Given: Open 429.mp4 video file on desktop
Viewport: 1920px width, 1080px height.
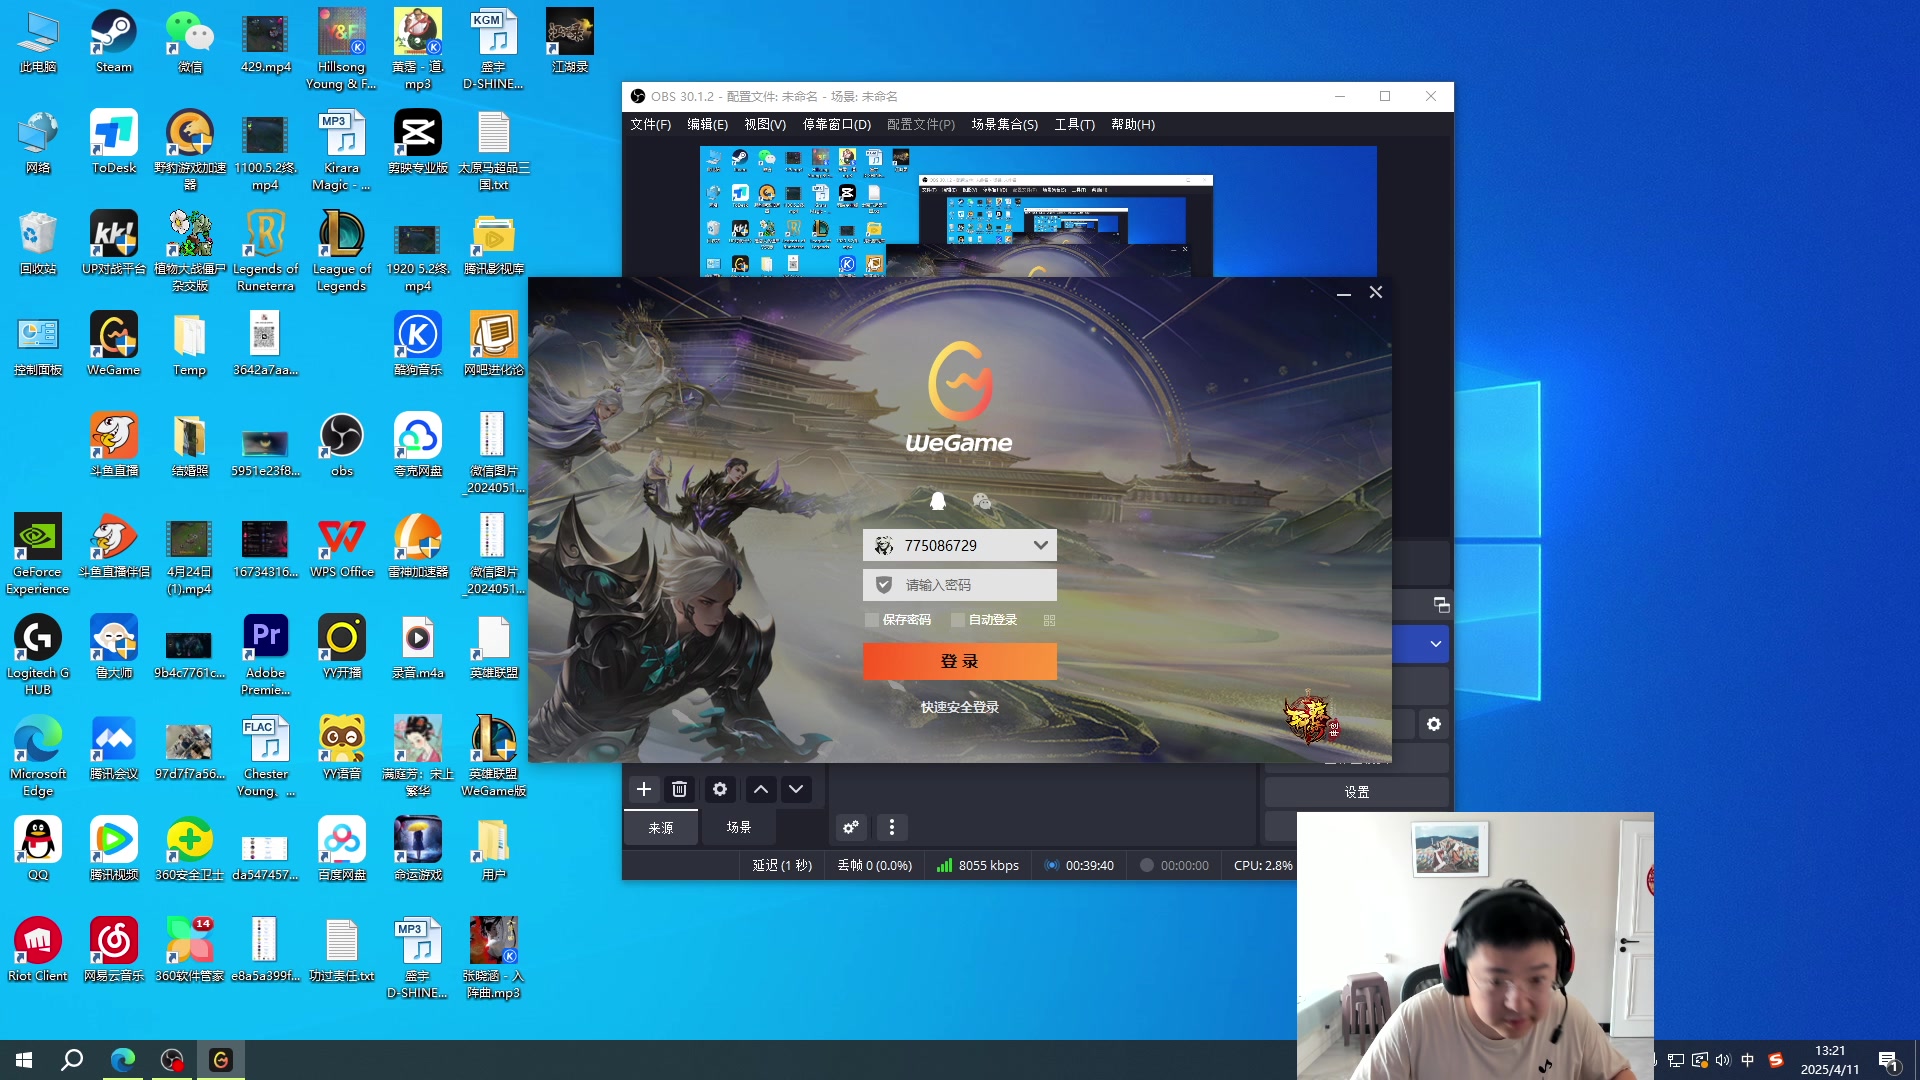Looking at the screenshot, I should pyautogui.click(x=266, y=42).
